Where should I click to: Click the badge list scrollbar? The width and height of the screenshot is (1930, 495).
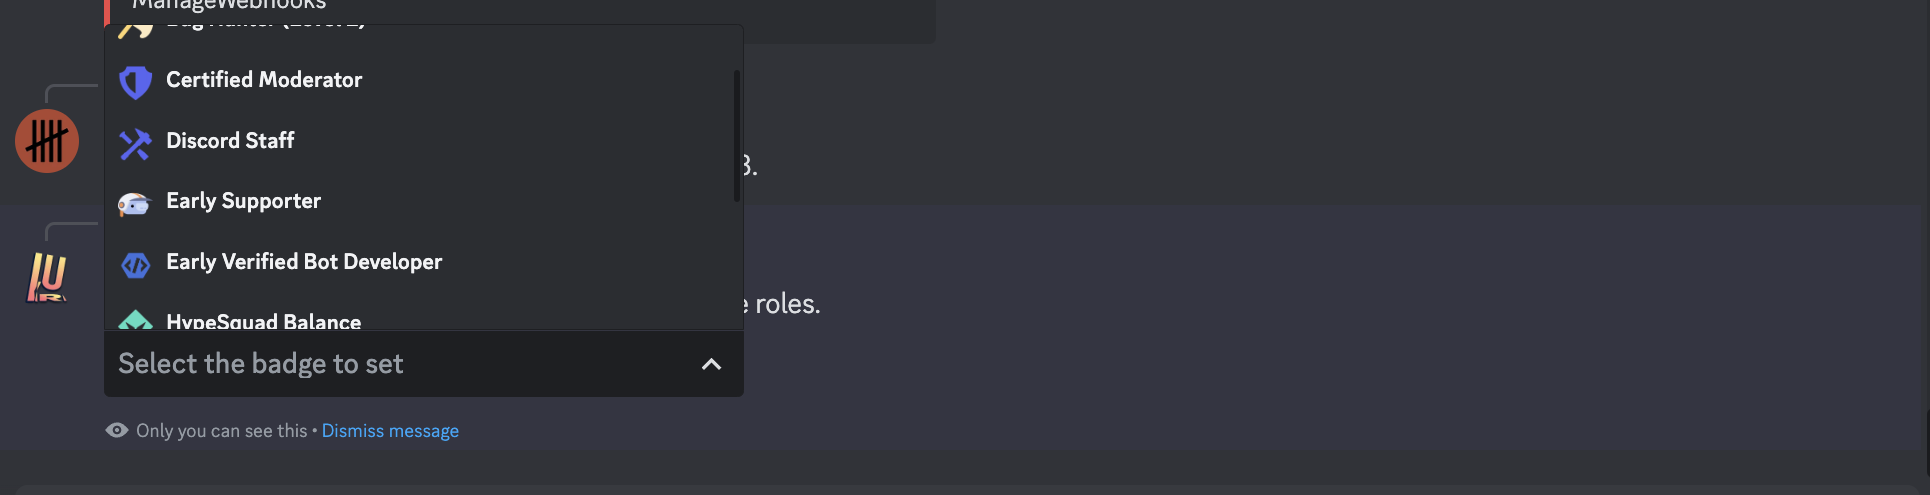click(737, 135)
